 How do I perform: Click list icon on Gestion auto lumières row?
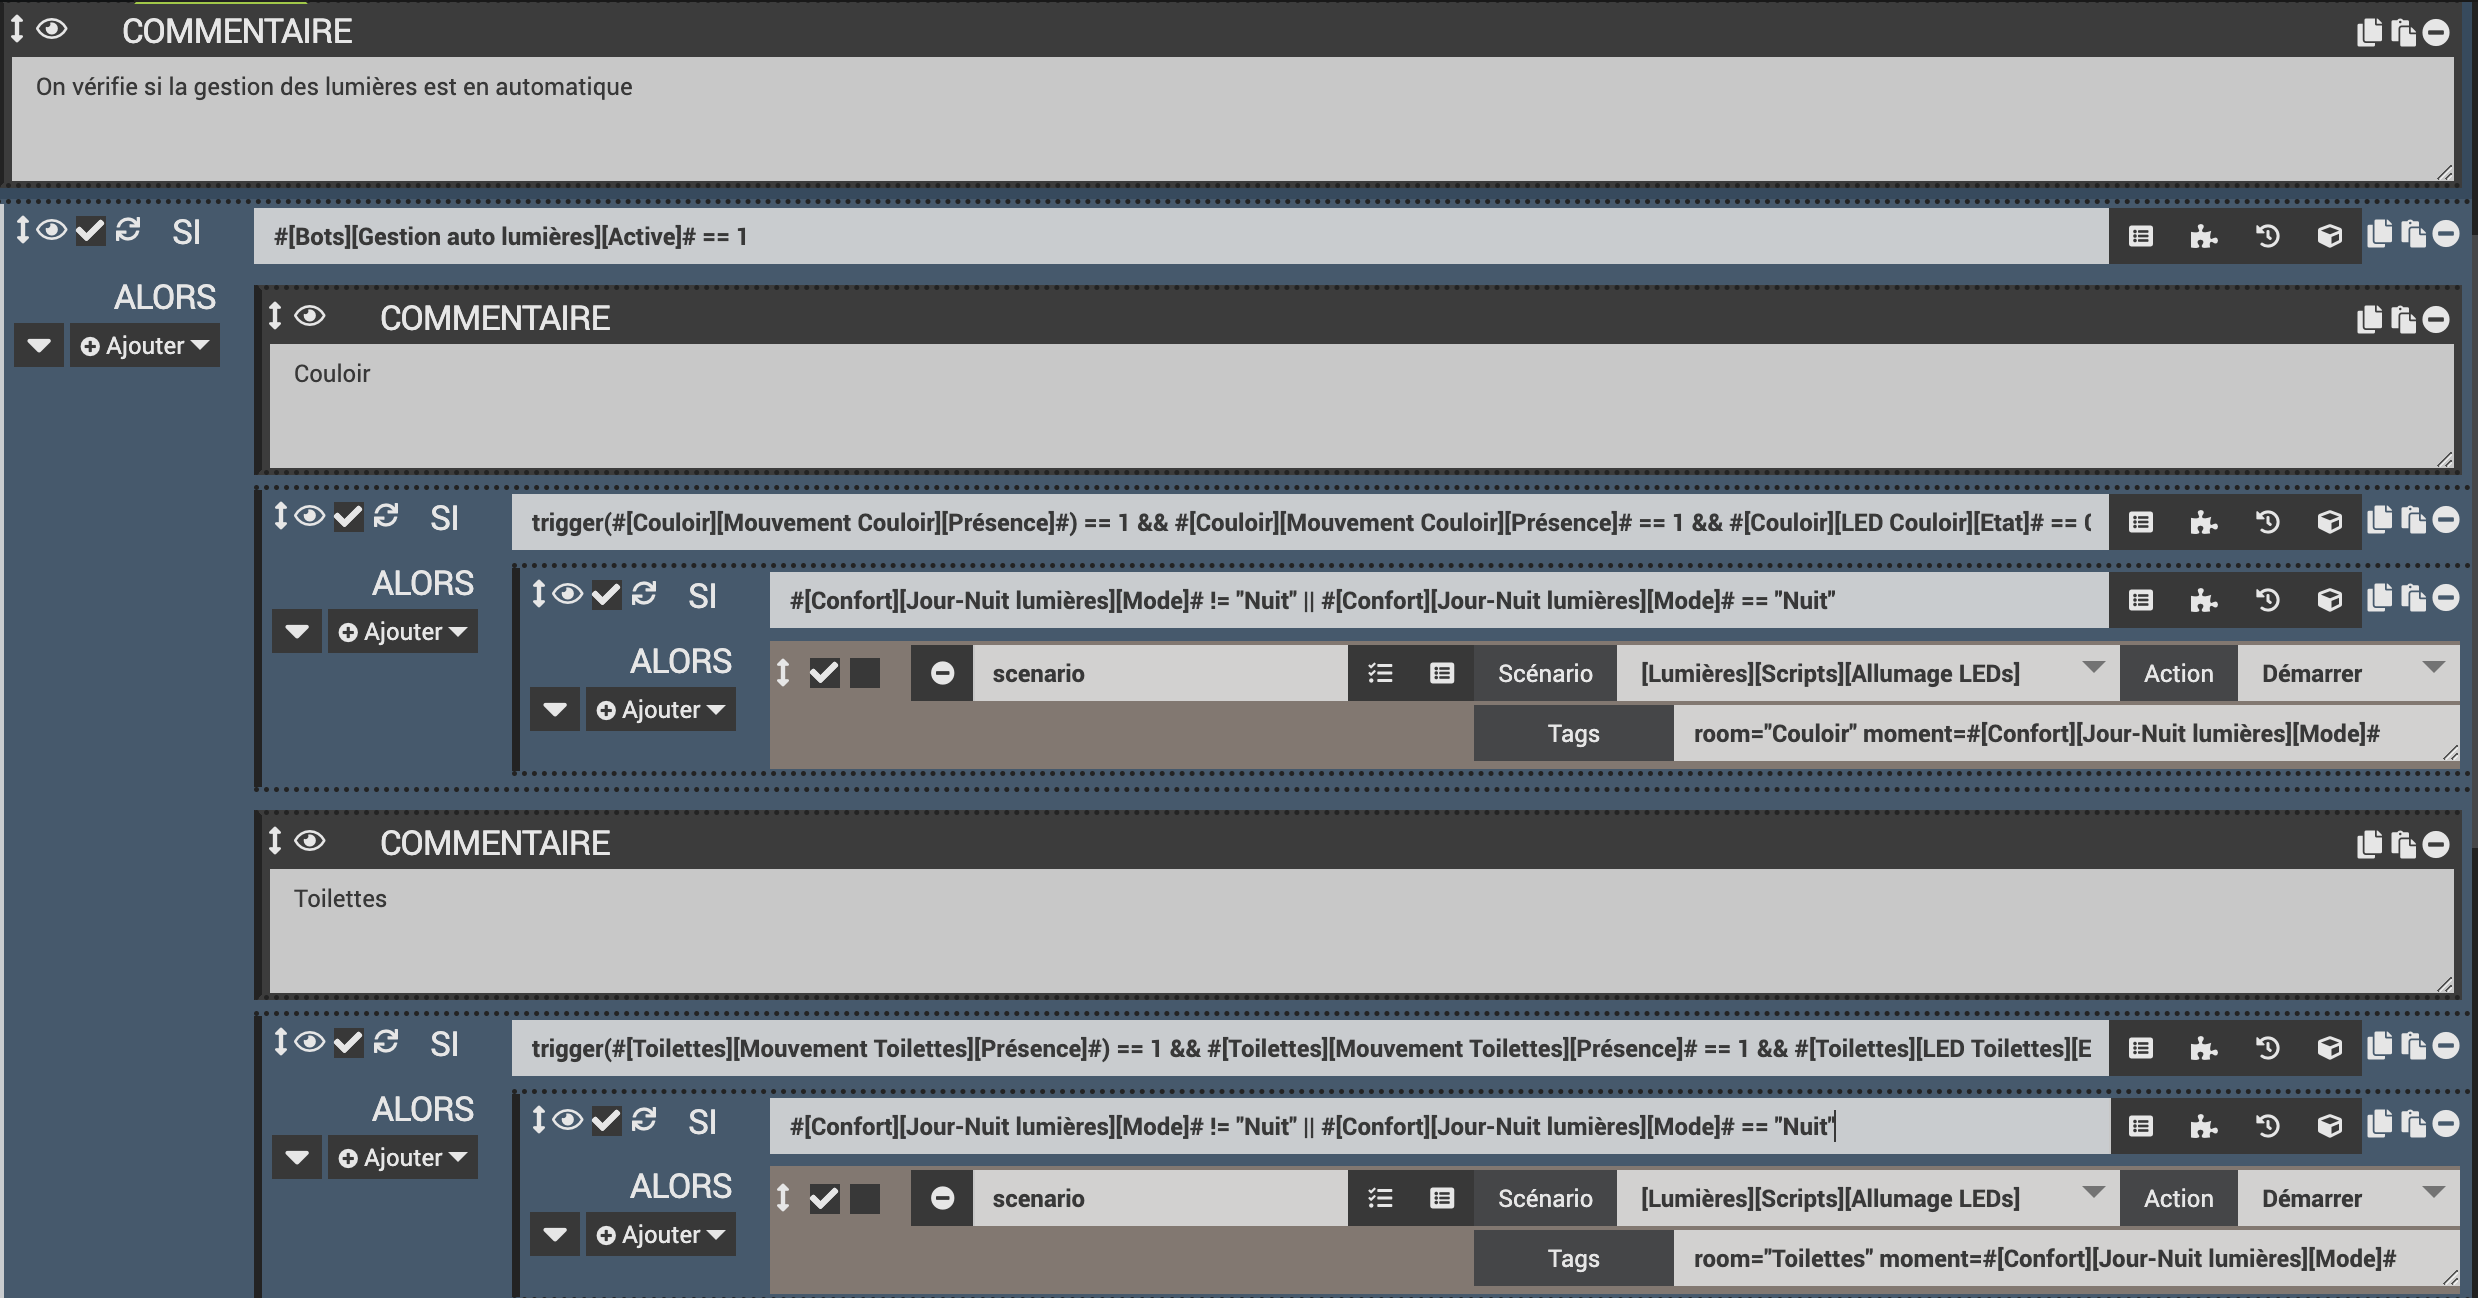[2140, 237]
